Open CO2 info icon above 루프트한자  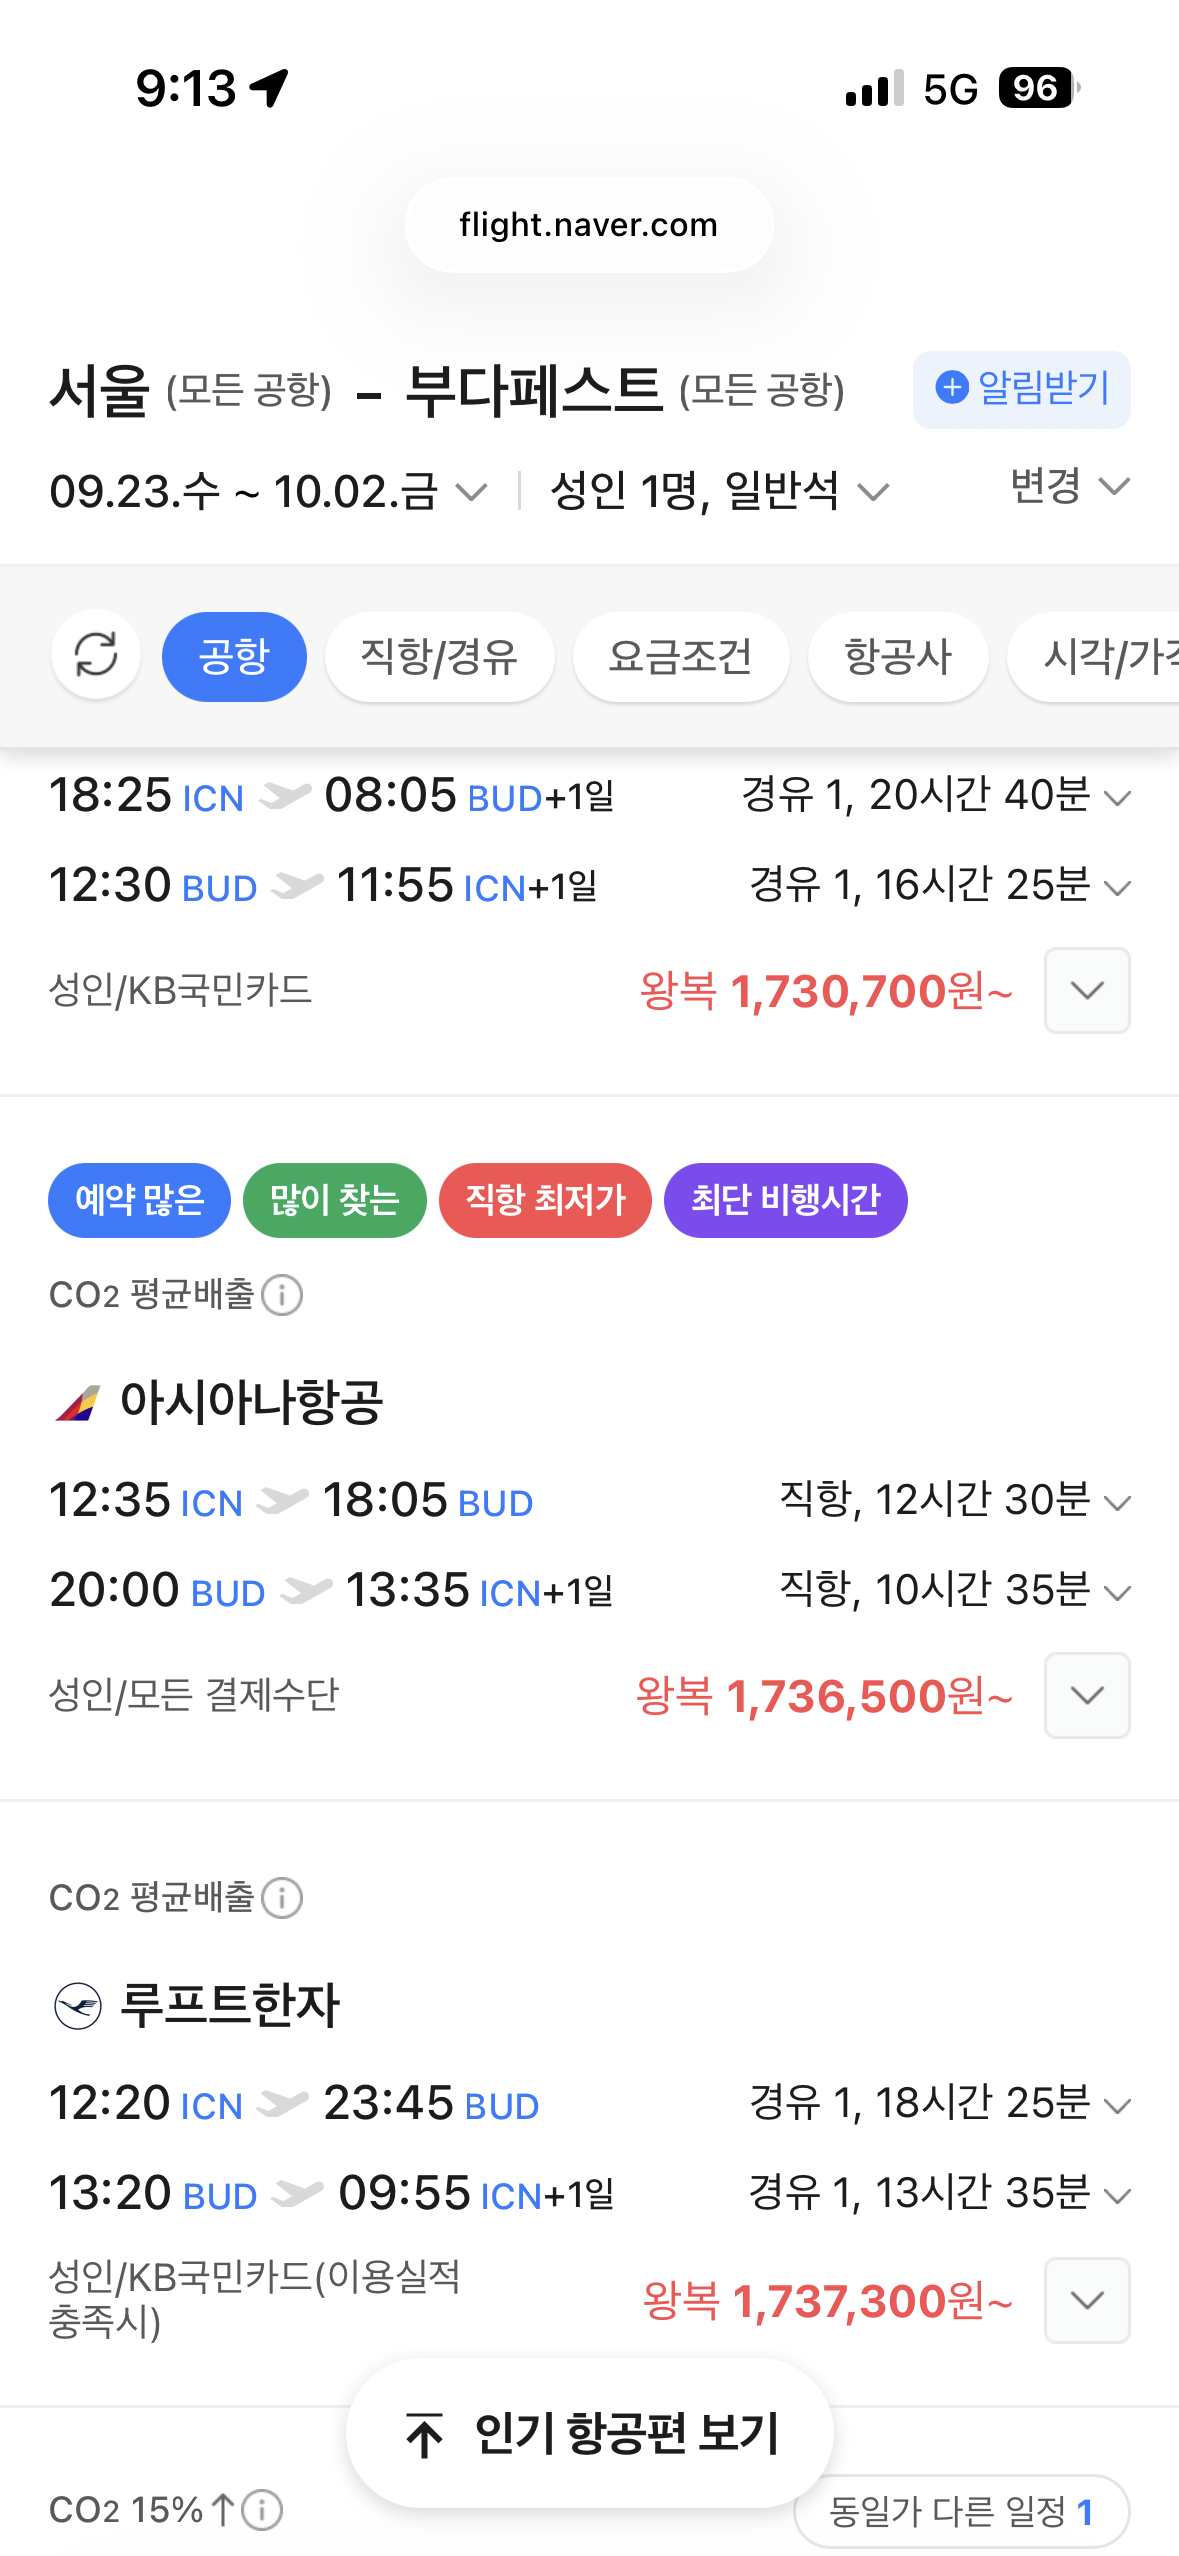click(282, 1897)
